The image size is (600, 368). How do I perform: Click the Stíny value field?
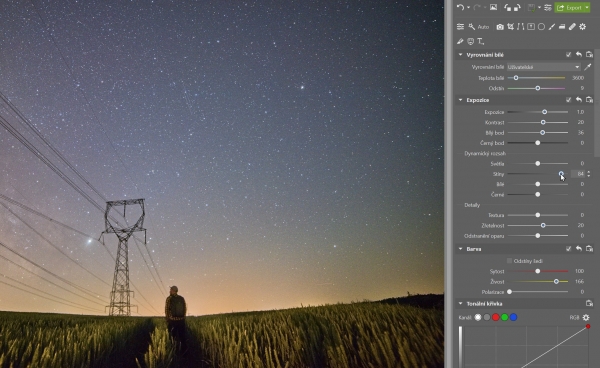coord(578,174)
